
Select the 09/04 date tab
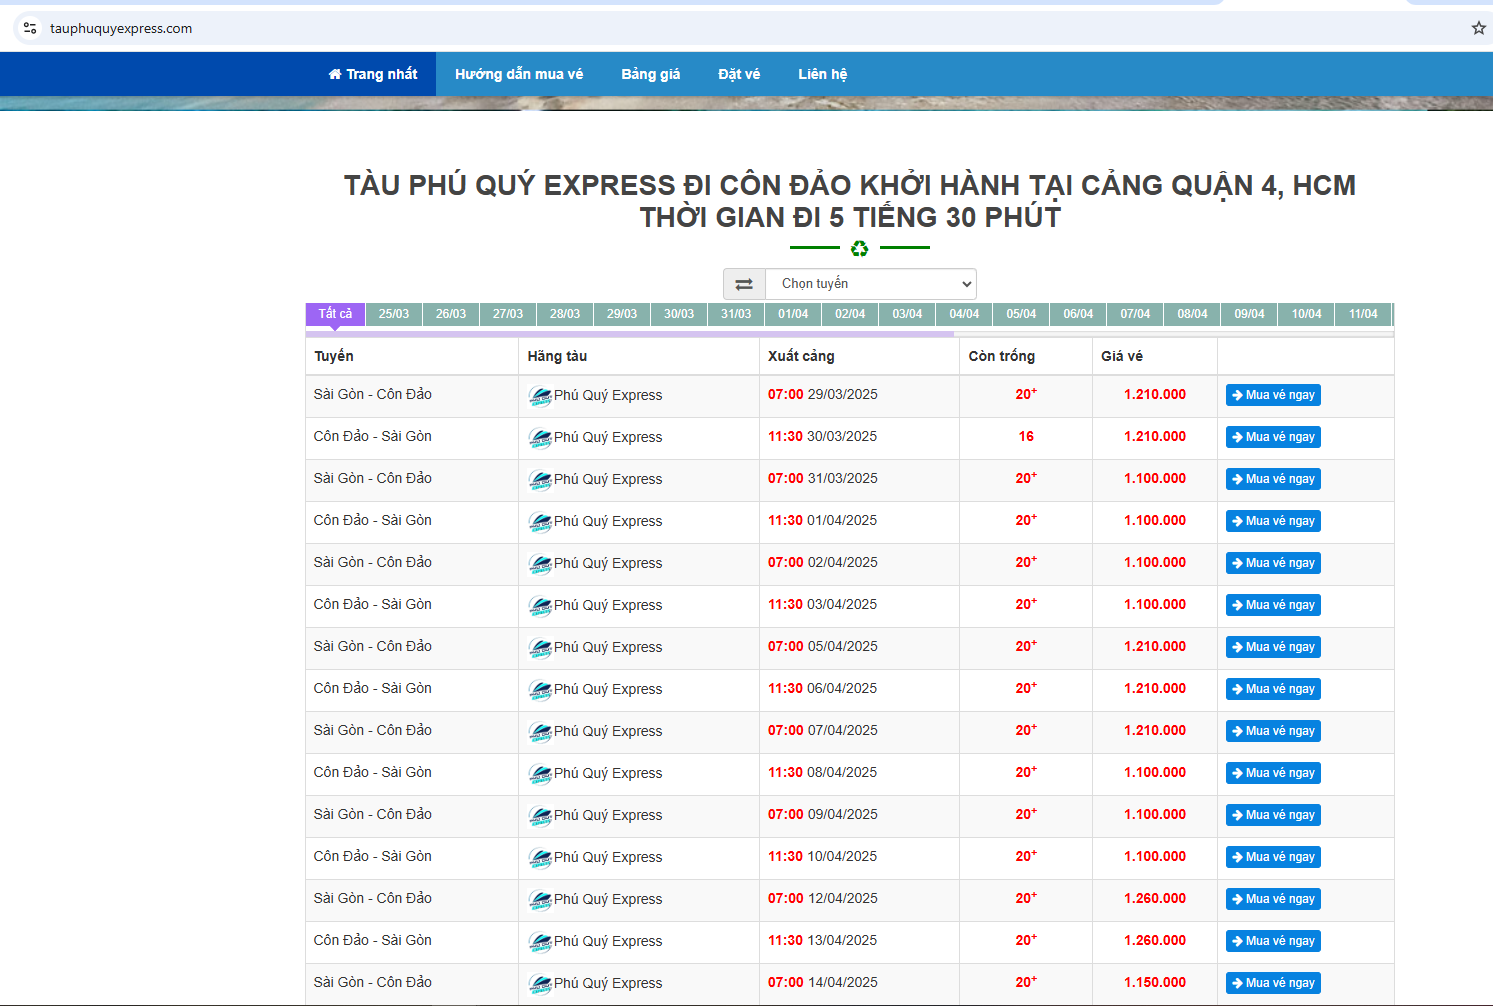click(x=1249, y=314)
